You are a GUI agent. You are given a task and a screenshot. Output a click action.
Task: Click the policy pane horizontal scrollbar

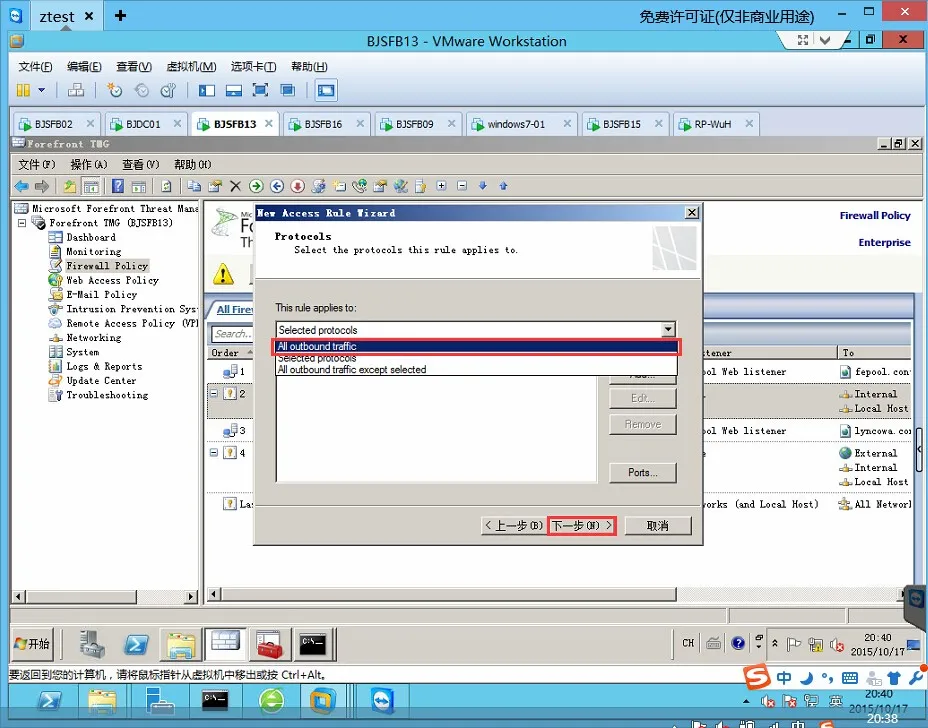pyautogui.click(x=450, y=594)
